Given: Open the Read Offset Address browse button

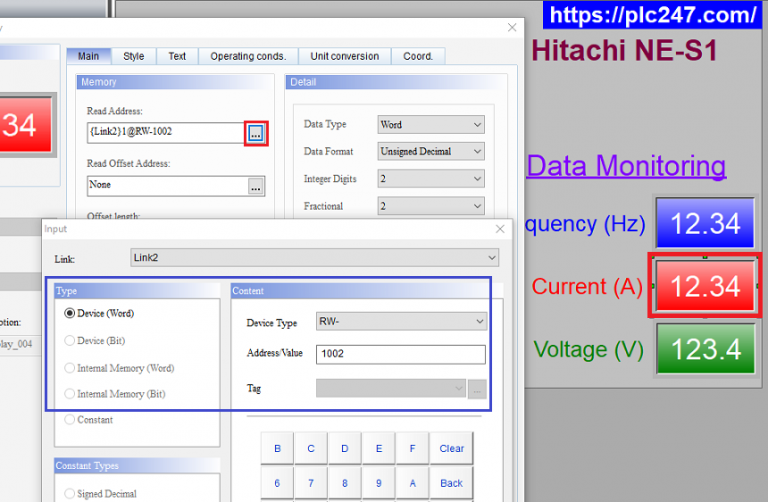Looking at the screenshot, I should (x=256, y=187).
